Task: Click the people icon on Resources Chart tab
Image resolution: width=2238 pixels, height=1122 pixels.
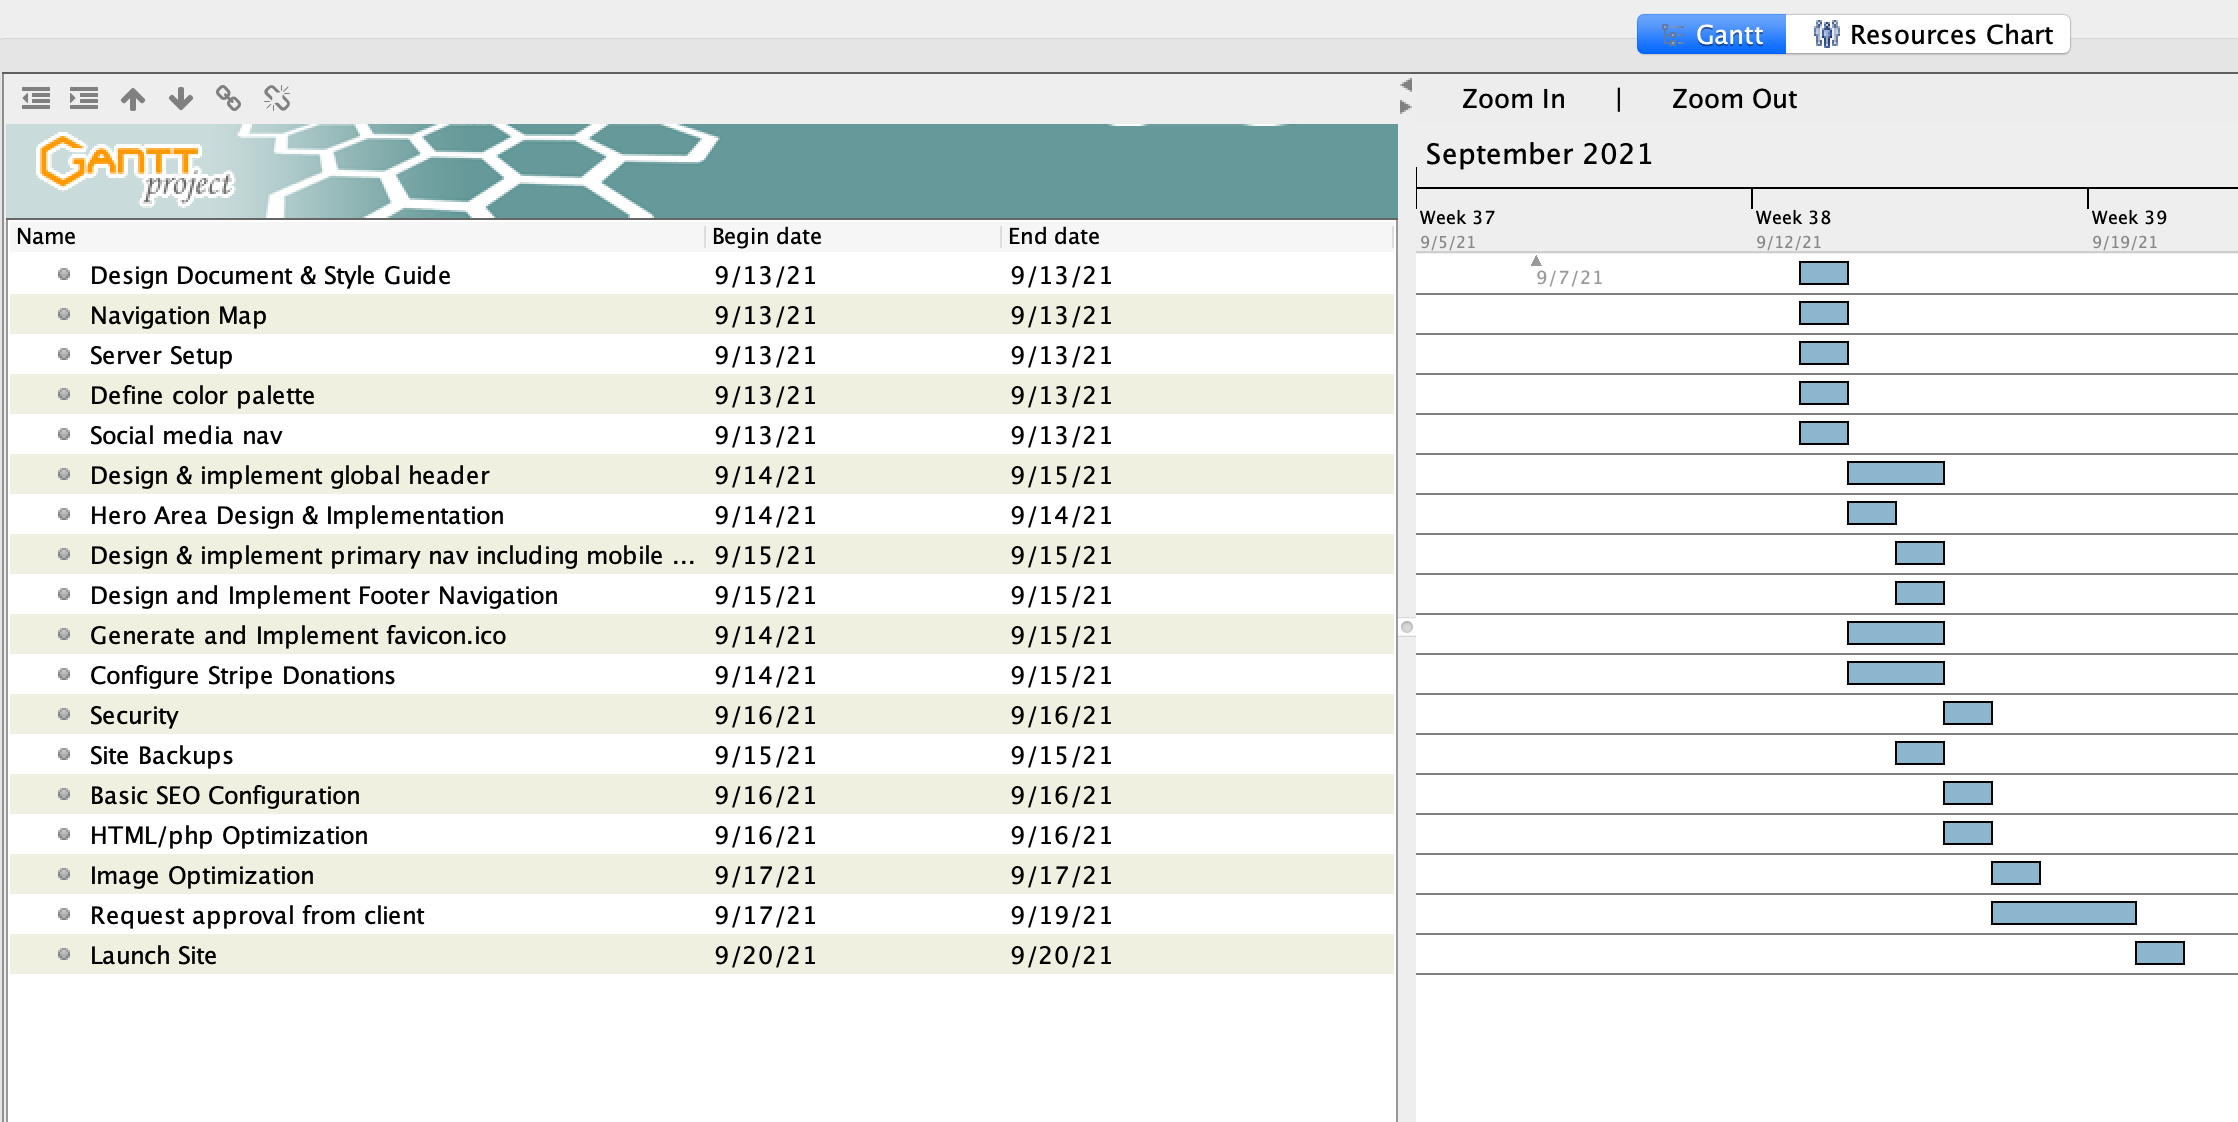Action: (1826, 33)
